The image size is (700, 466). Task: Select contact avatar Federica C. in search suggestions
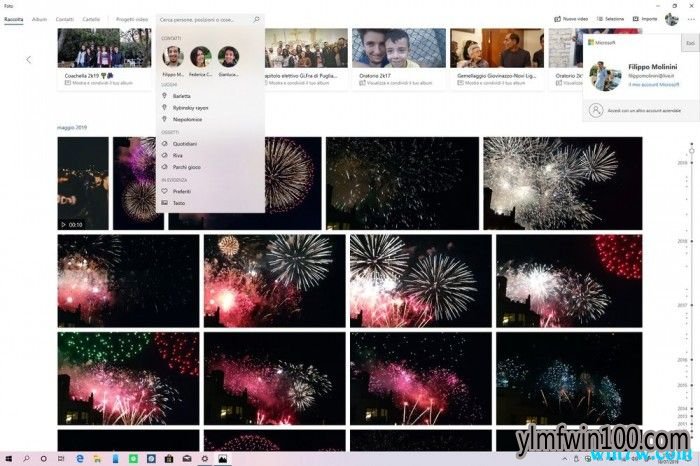pyautogui.click(x=201, y=56)
